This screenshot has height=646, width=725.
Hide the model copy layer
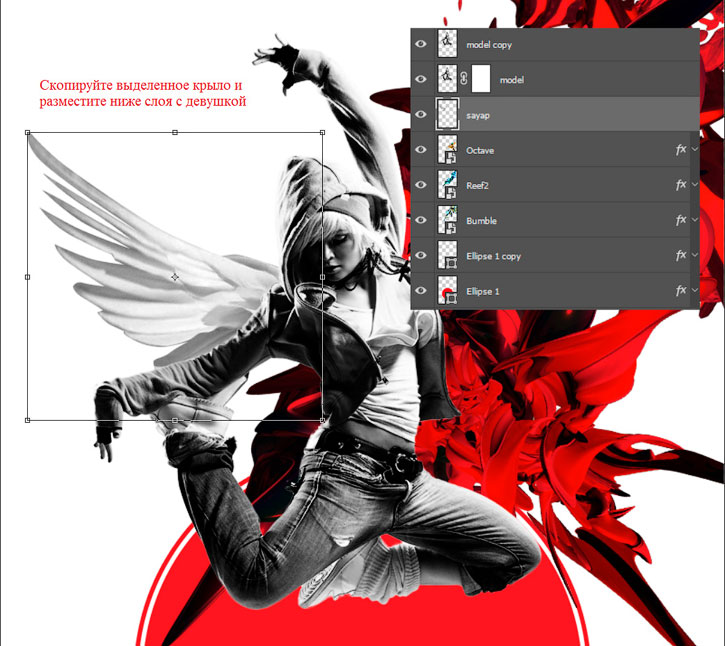pos(420,44)
